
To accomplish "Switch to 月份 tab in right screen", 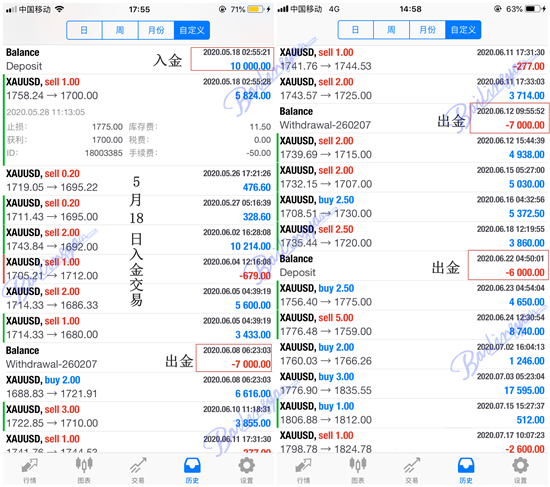I will coord(427,30).
